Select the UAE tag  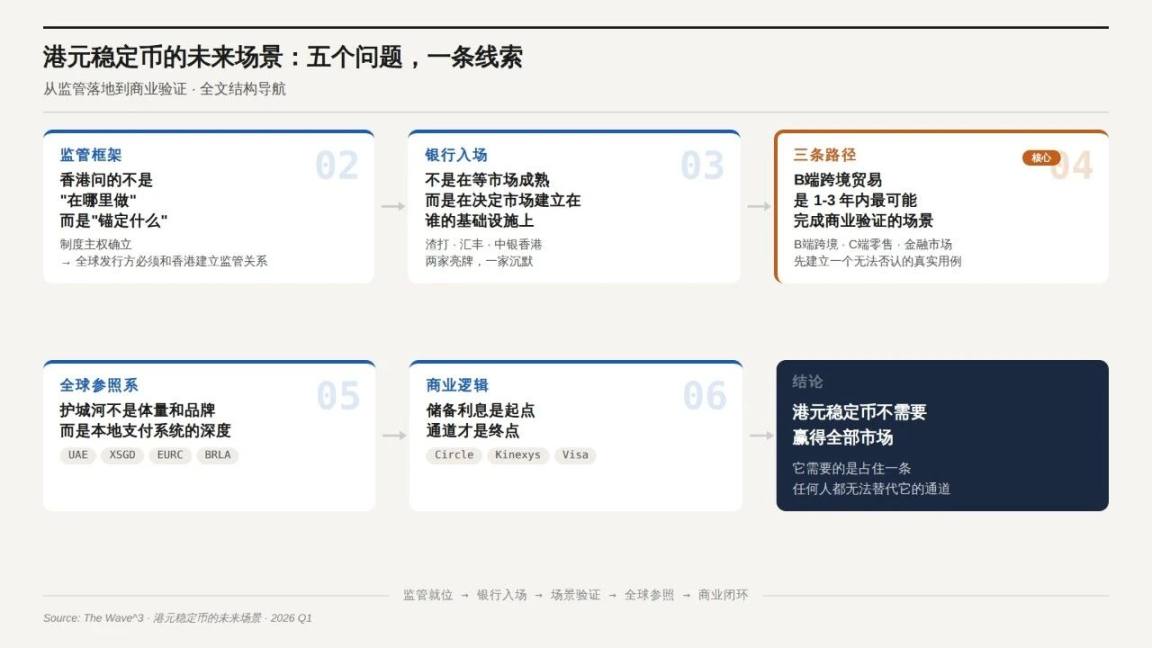(x=78, y=455)
